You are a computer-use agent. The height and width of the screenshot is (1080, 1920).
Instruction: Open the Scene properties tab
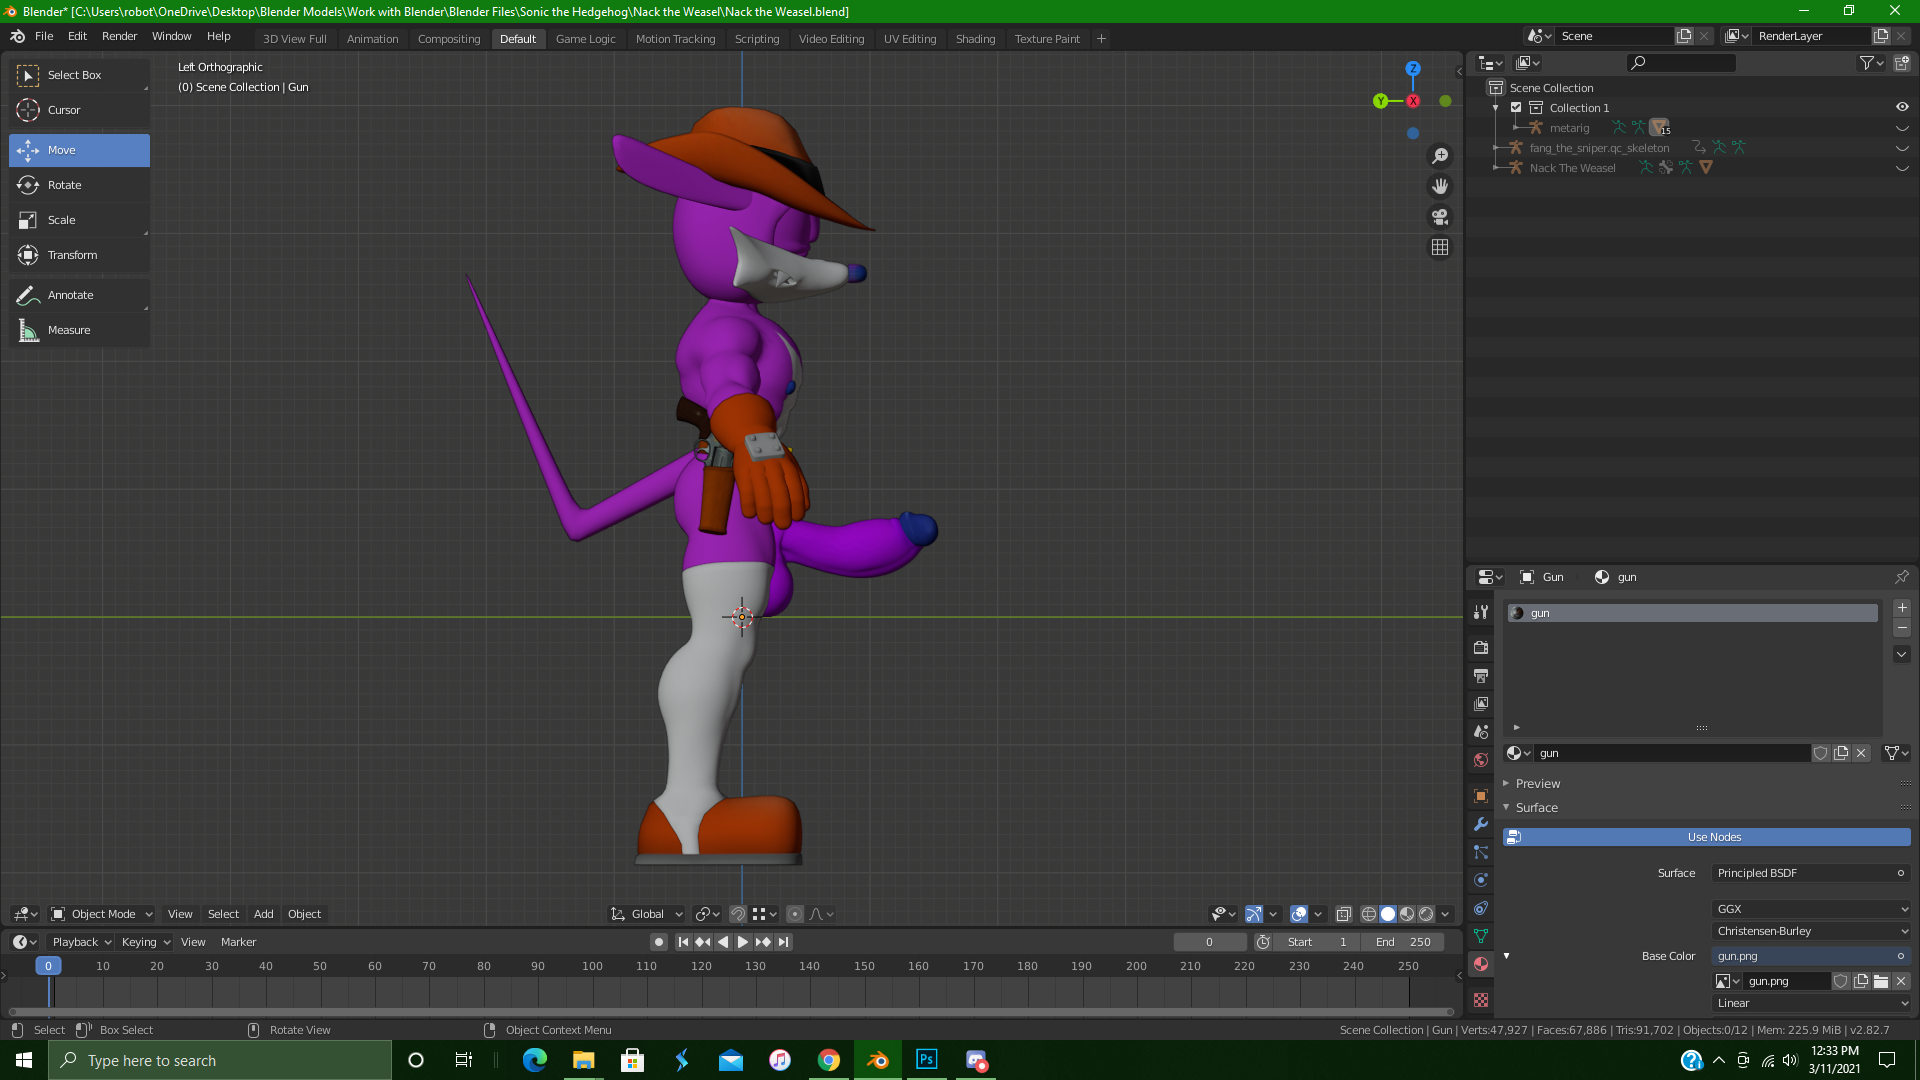coord(1481,732)
